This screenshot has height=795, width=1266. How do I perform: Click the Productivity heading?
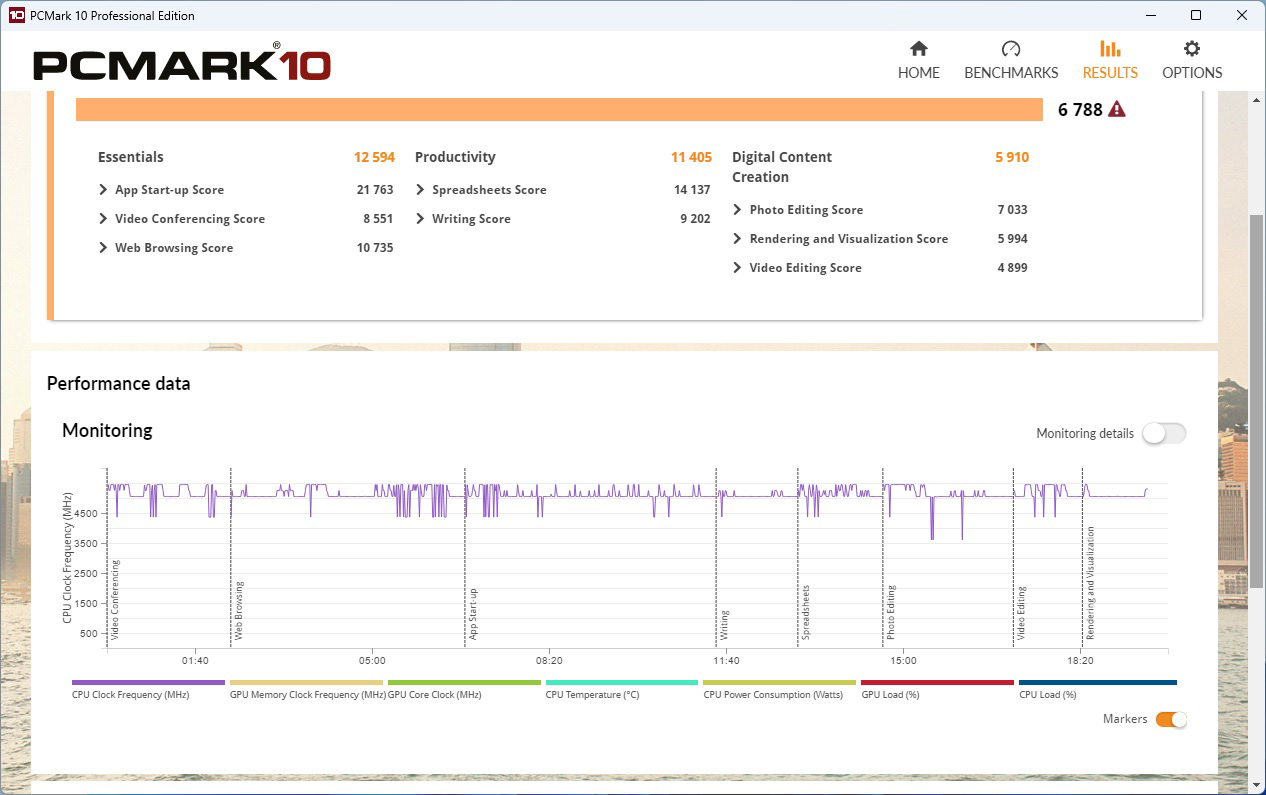point(455,157)
